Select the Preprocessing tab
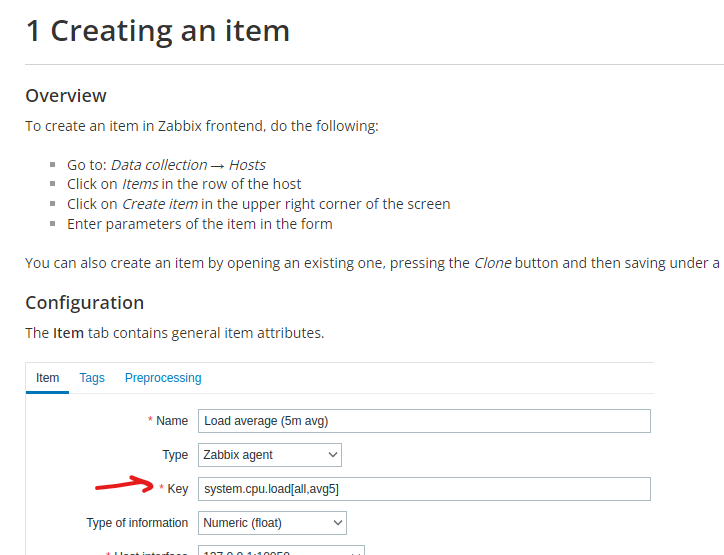Image resolution: width=724 pixels, height=555 pixels. 163,378
